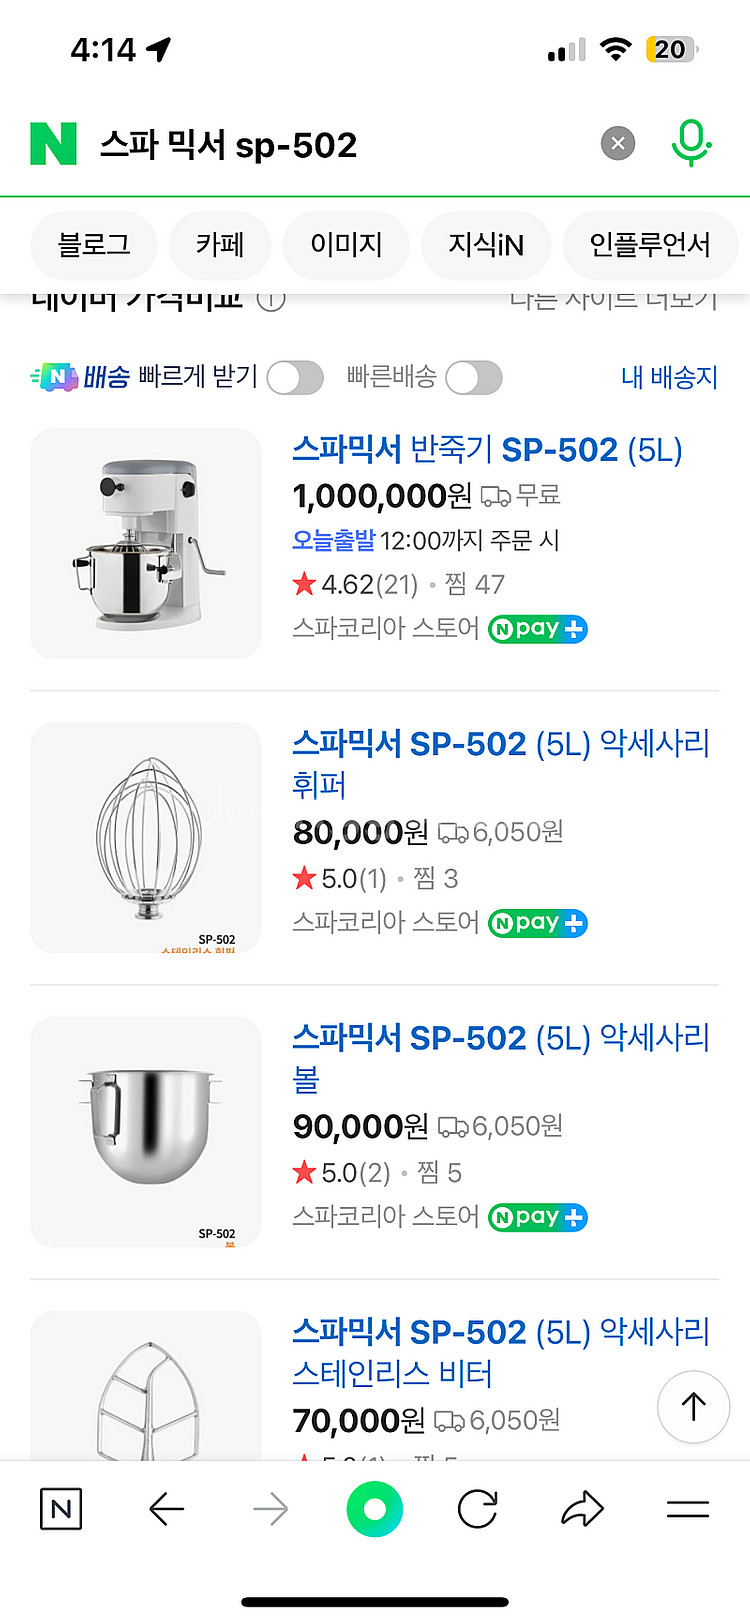Reload the page with refresh icon
750x1623 pixels.
(477, 1509)
